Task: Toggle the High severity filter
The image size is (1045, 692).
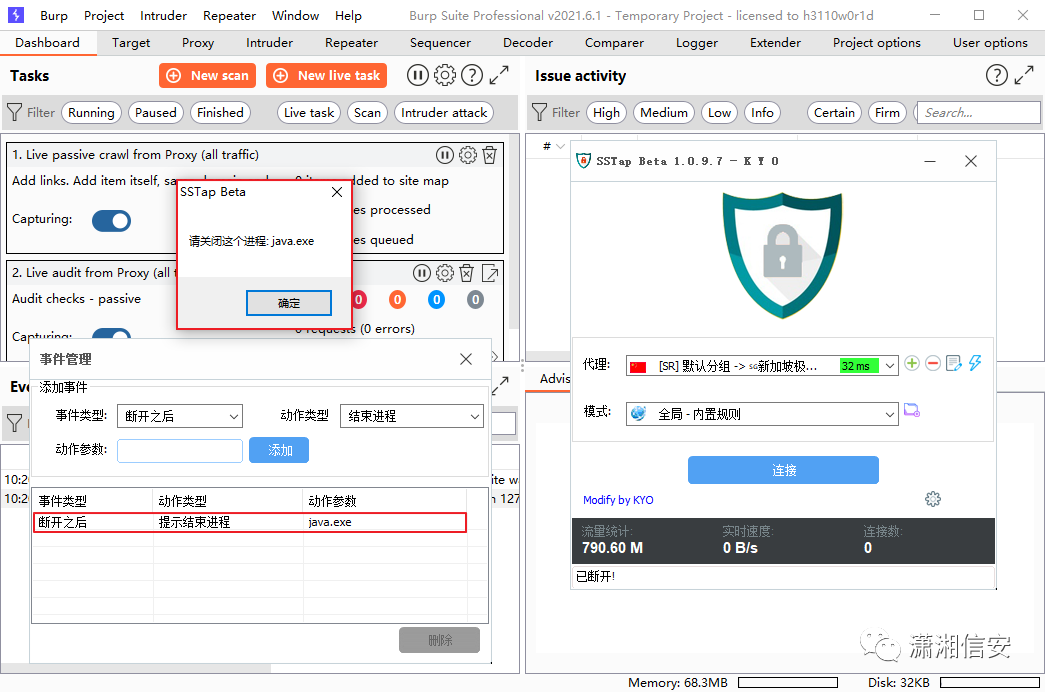Action: 606,113
